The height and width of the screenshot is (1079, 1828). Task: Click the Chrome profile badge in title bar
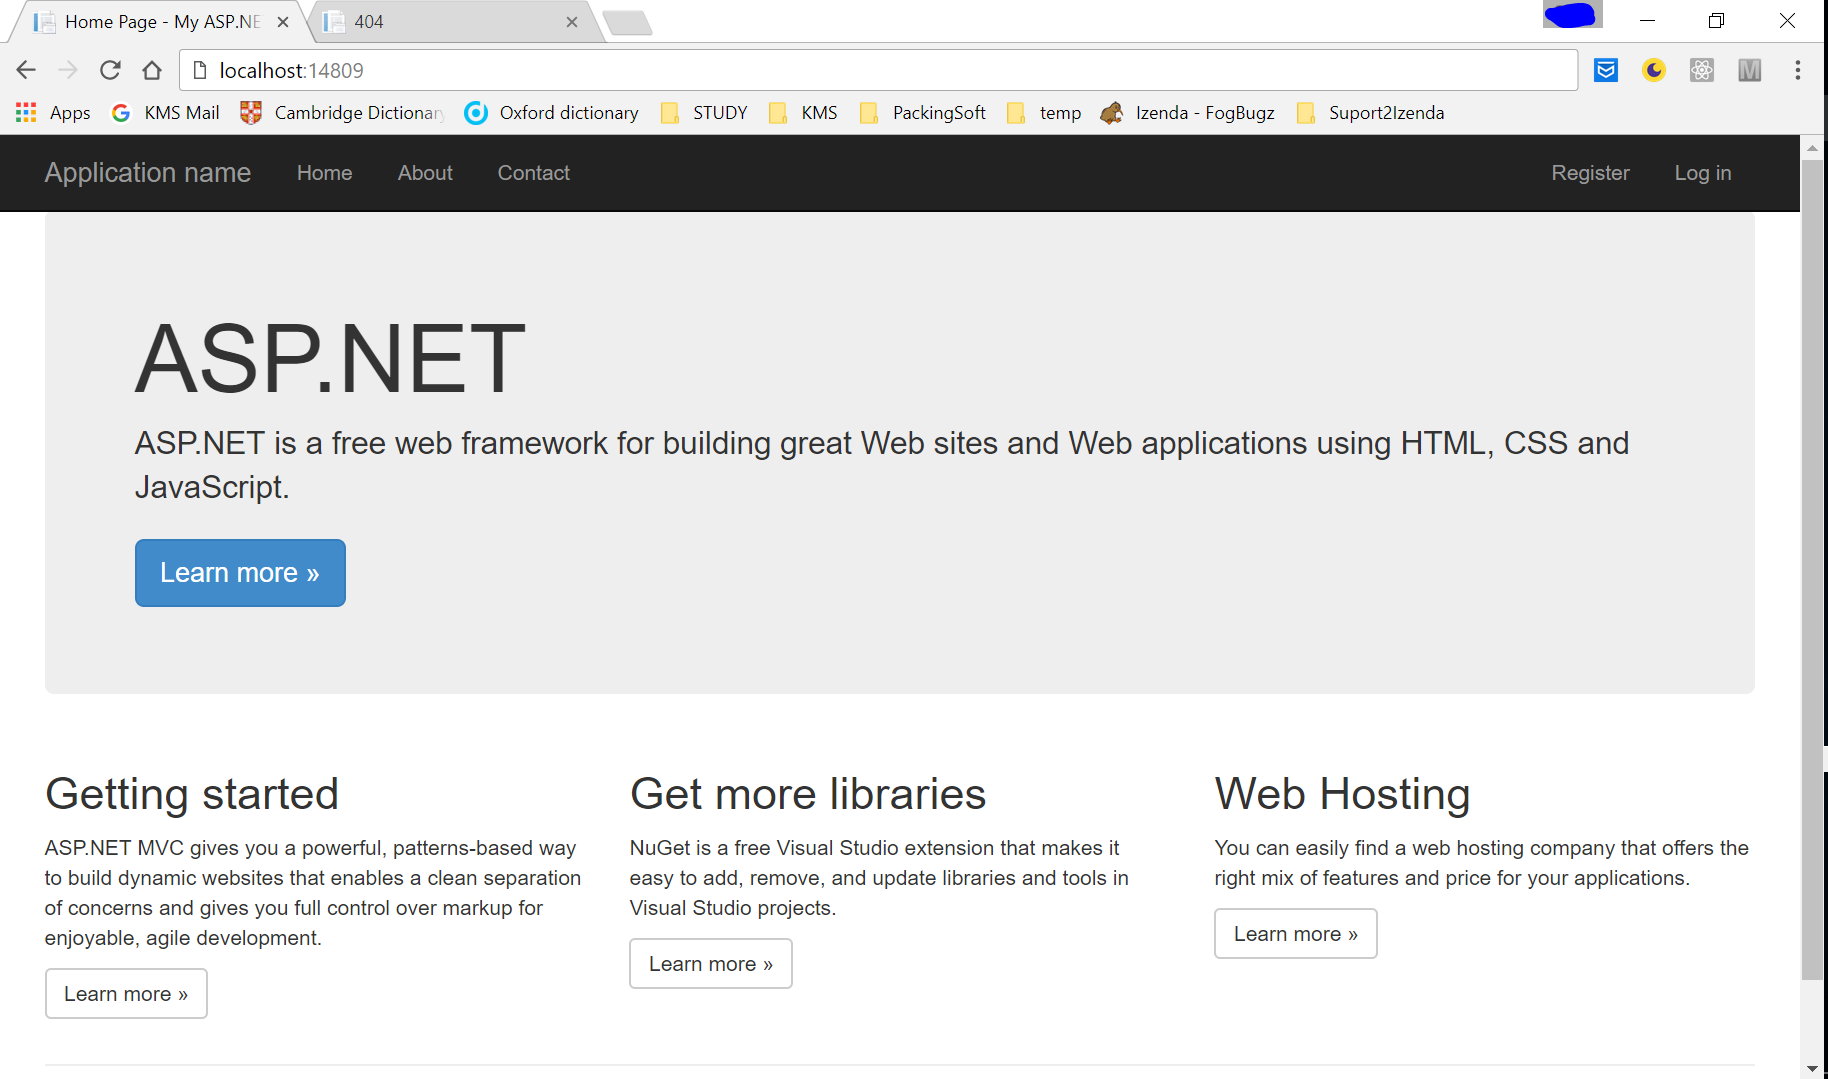point(1572,15)
